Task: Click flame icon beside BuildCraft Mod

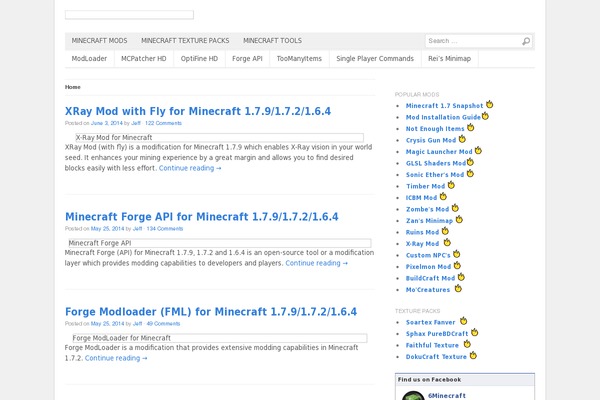Action: 461,277
